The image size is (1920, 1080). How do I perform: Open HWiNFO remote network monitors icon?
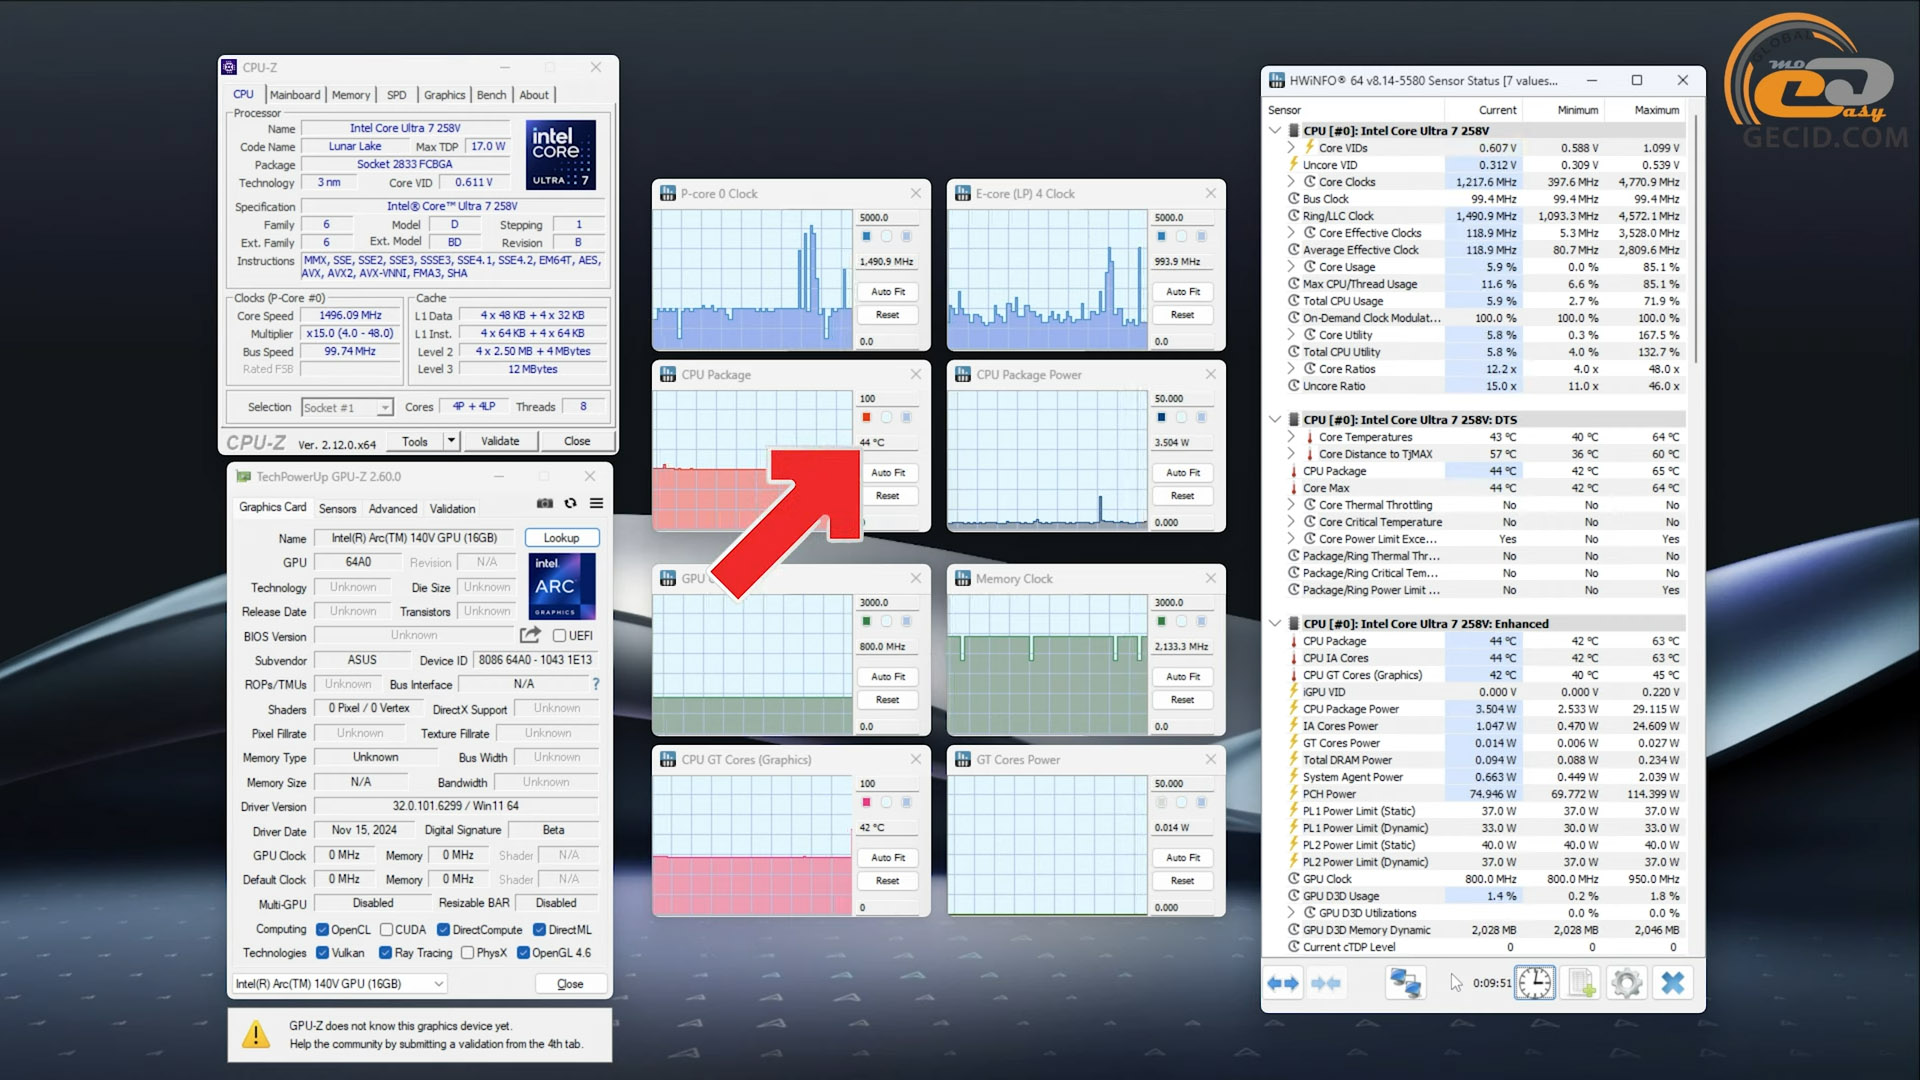[x=1405, y=984]
